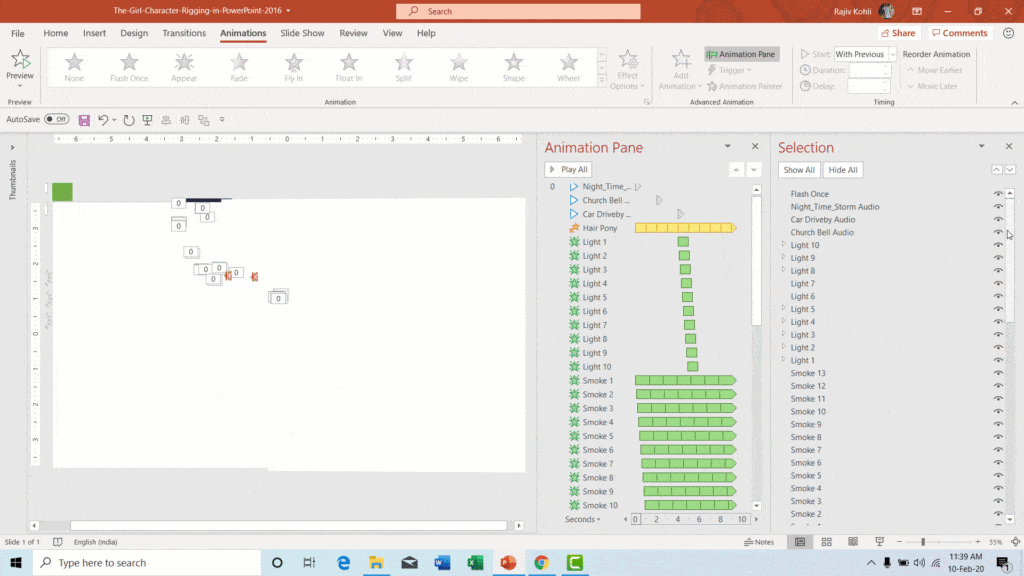Collapse the Animation Pane options chevron
This screenshot has height=576, width=1024.
pos(727,146)
